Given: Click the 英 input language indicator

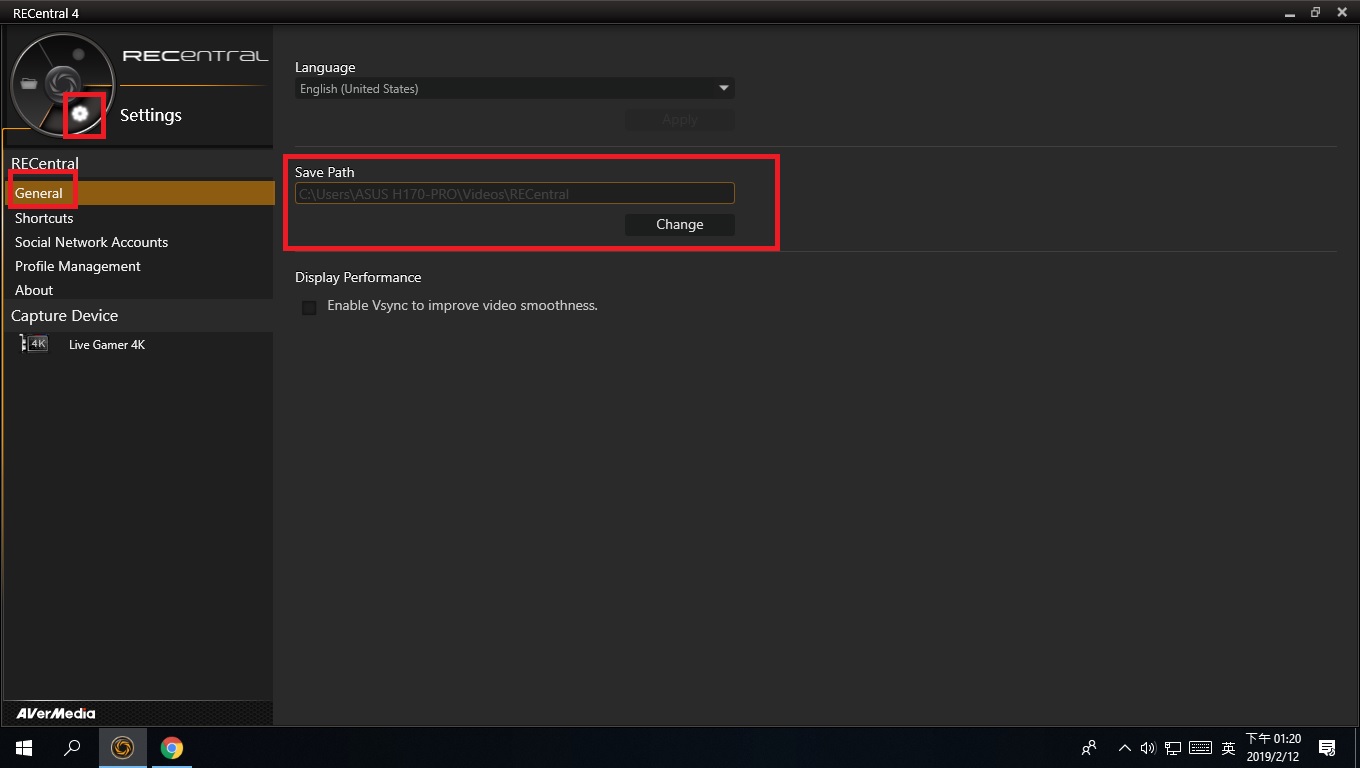Looking at the screenshot, I should tap(1228, 748).
